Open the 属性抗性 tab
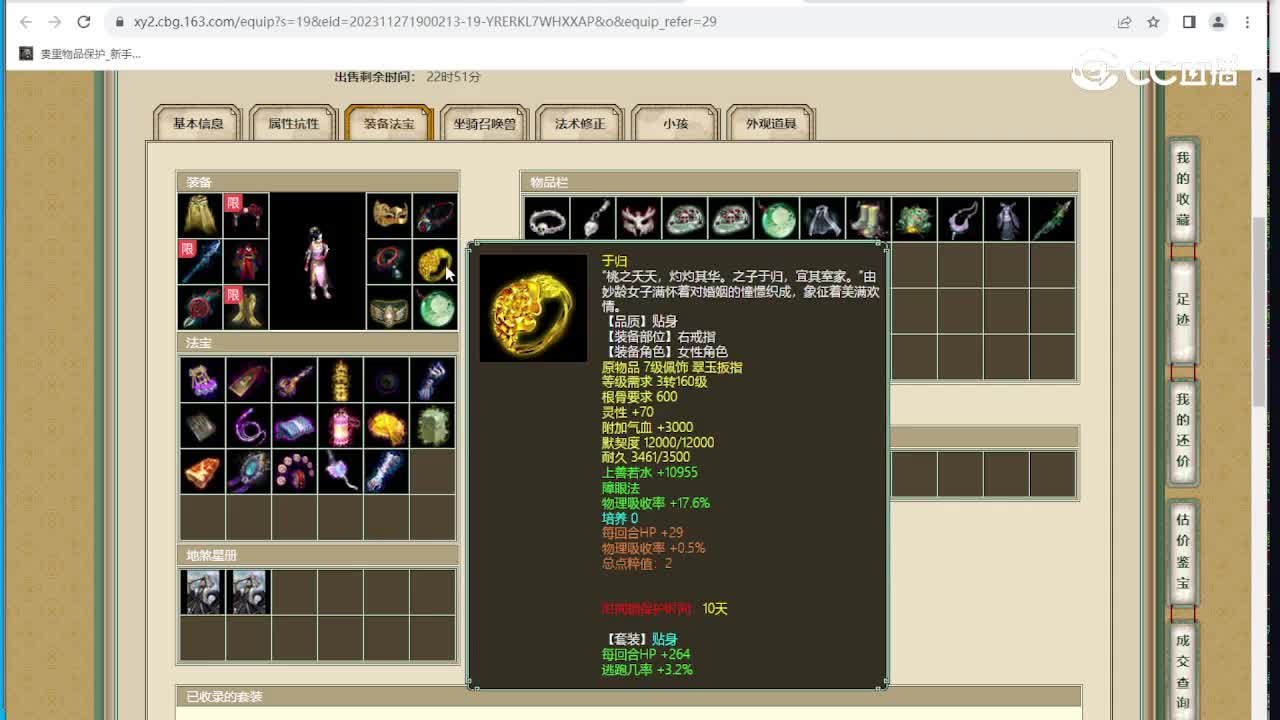The image size is (1280, 720). click(293, 124)
